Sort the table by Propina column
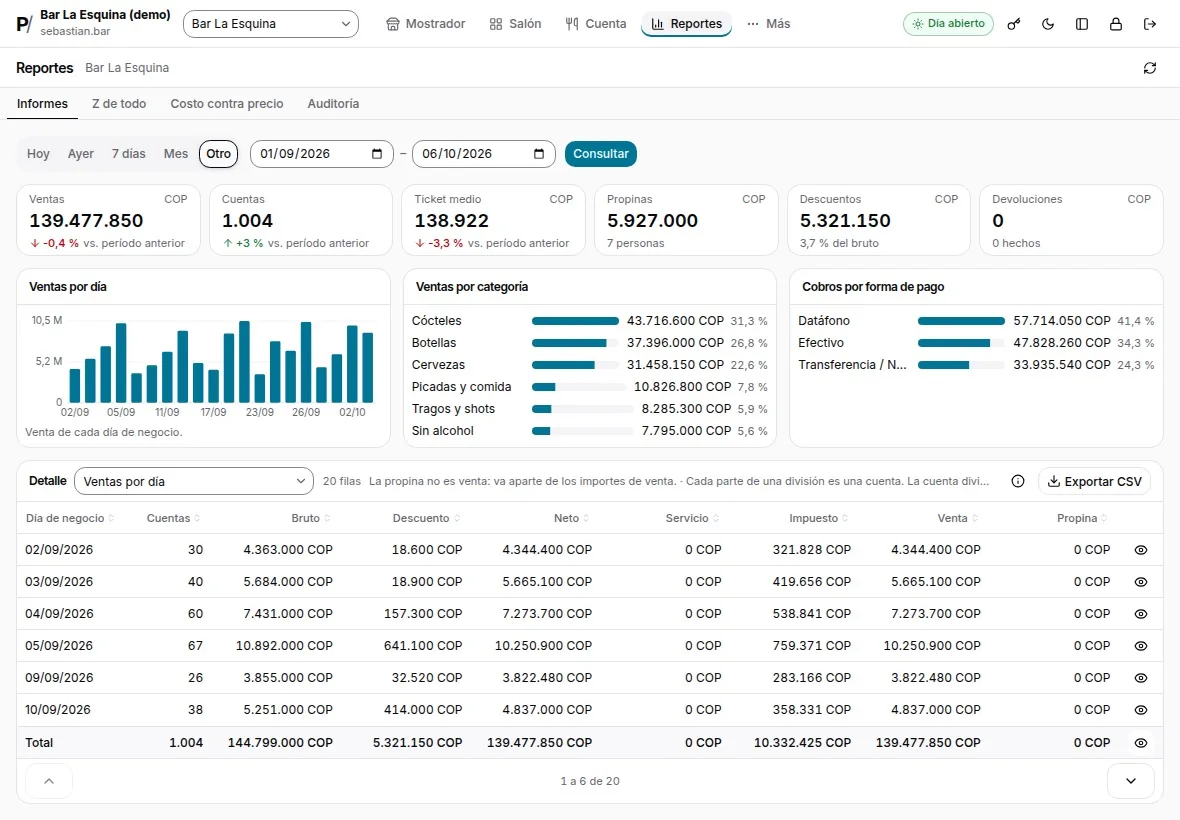The image size is (1180, 820). click(1081, 518)
